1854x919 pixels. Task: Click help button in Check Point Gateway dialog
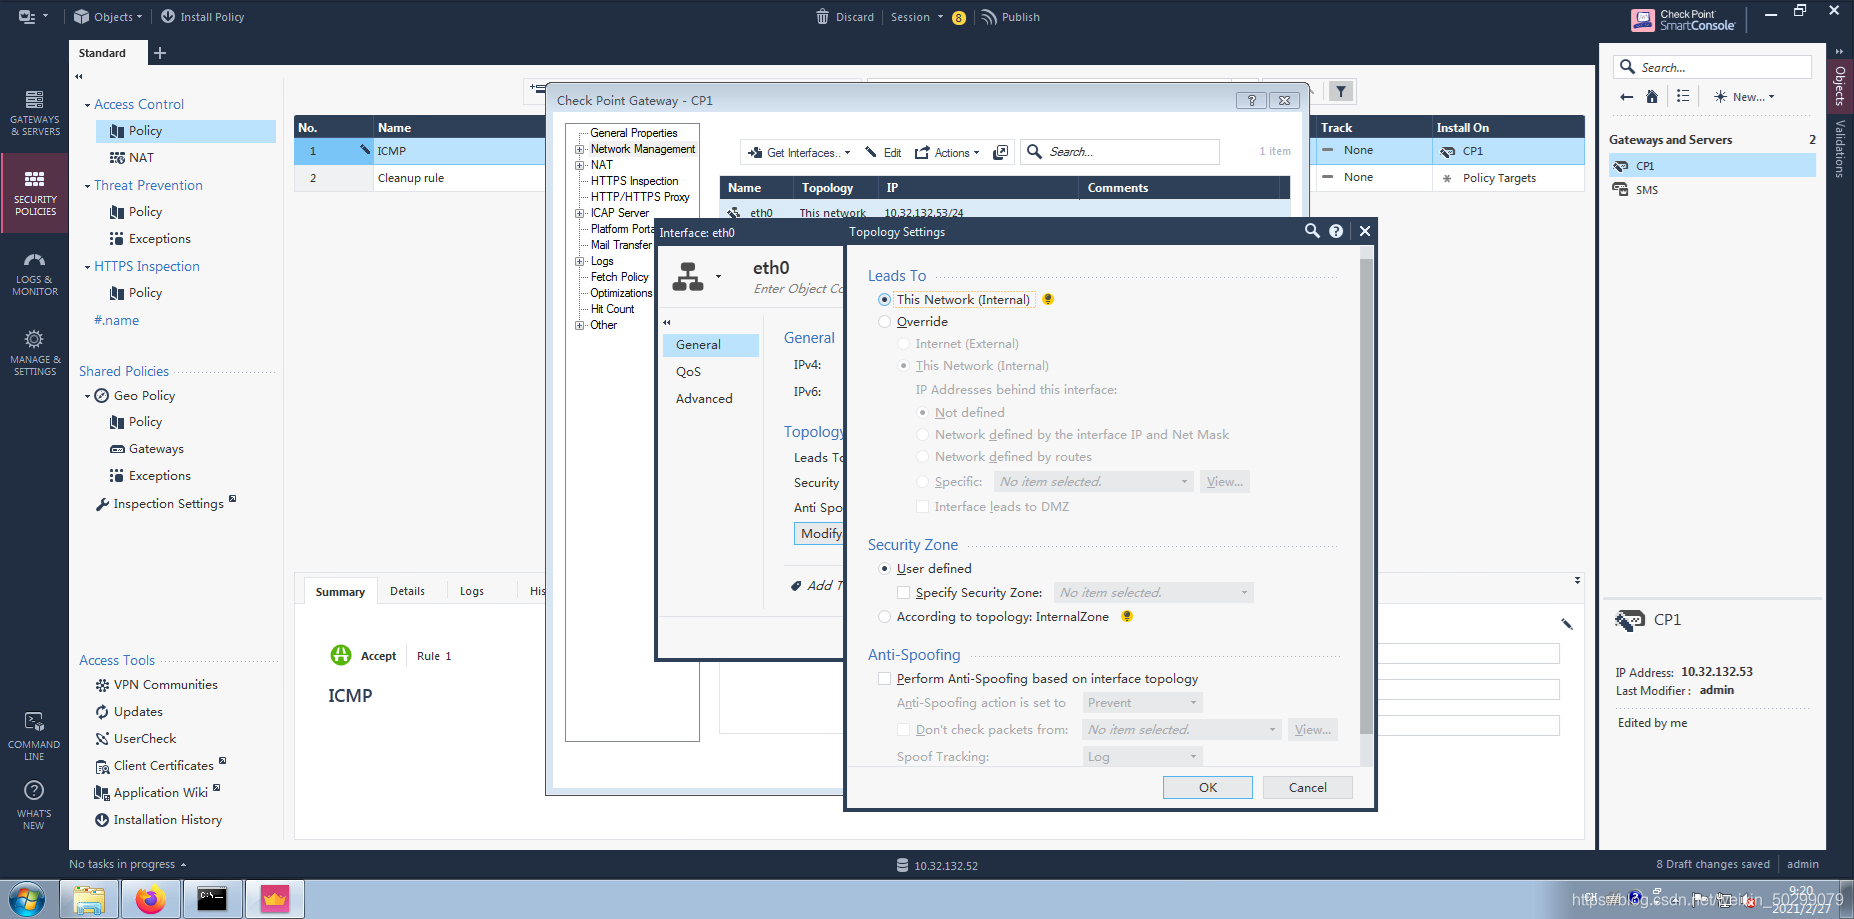click(1251, 100)
